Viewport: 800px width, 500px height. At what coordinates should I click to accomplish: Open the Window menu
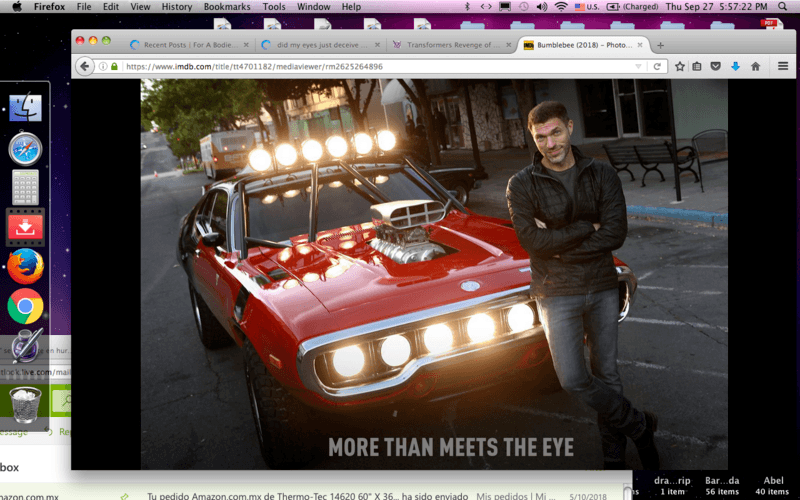click(313, 7)
